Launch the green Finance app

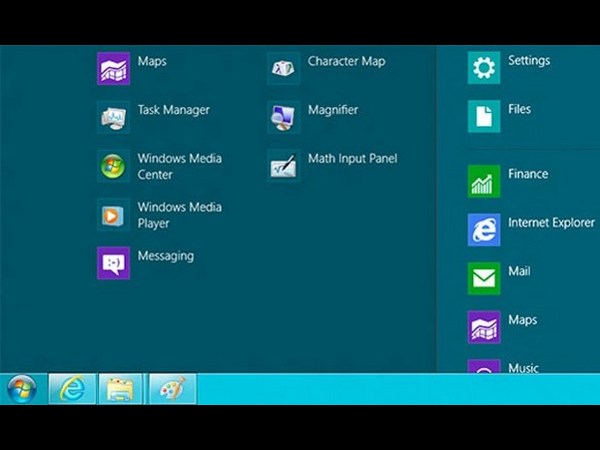pyautogui.click(x=484, y=181)
